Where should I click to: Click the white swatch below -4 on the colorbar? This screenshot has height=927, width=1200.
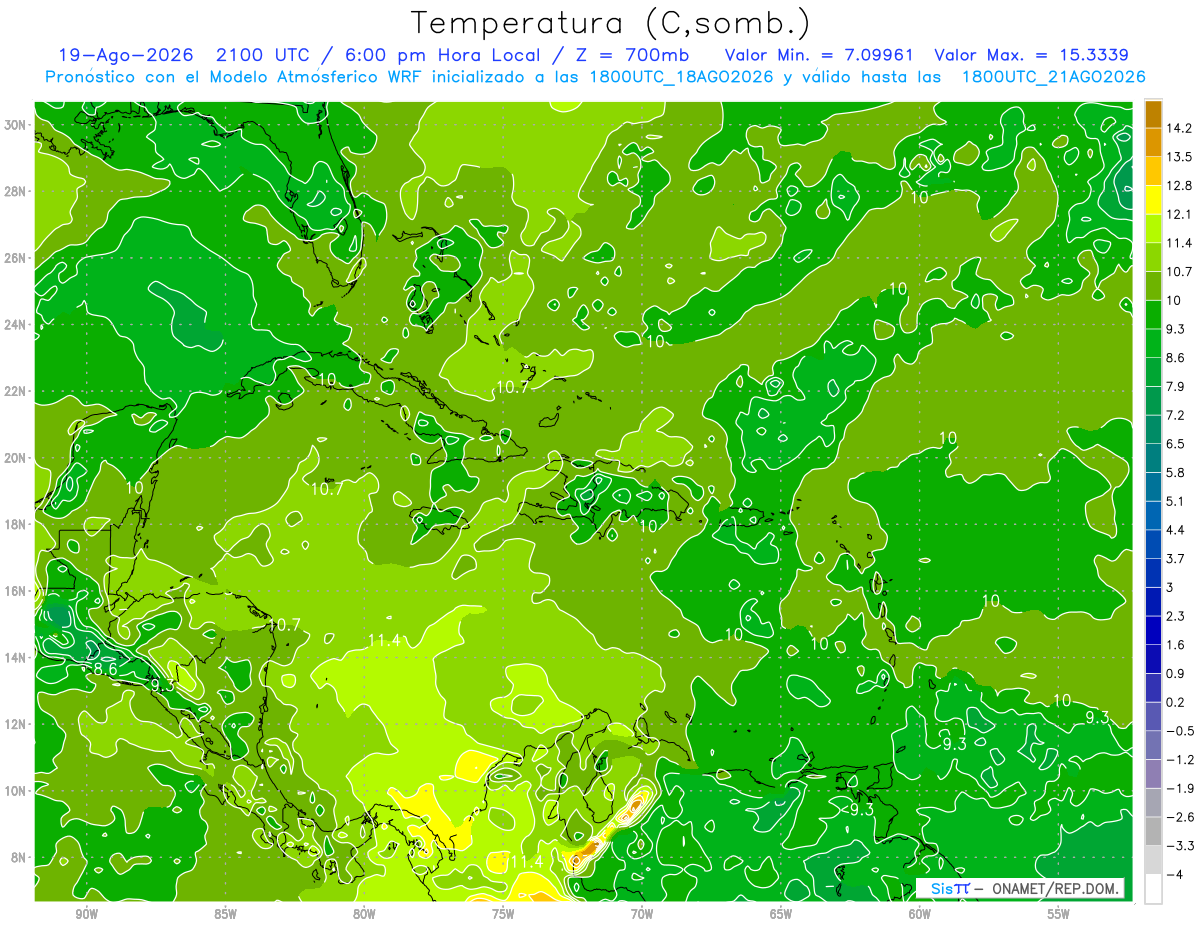pos(1153,888)
